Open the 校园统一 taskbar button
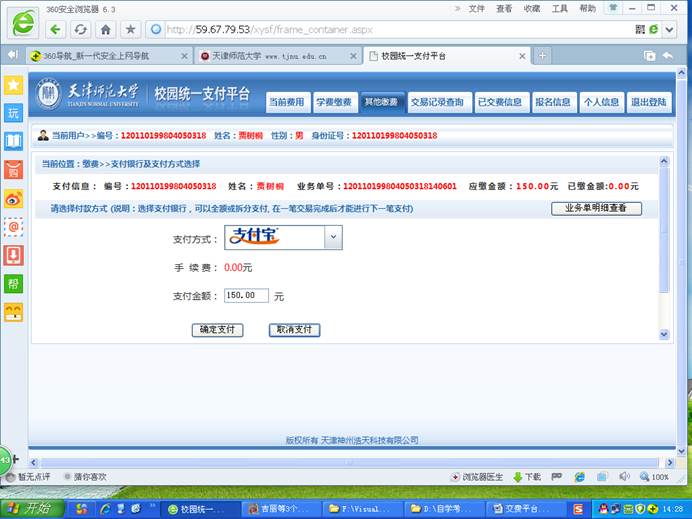Screen dimensions: 692x519 pyautogui.click(x=198, y=509)
